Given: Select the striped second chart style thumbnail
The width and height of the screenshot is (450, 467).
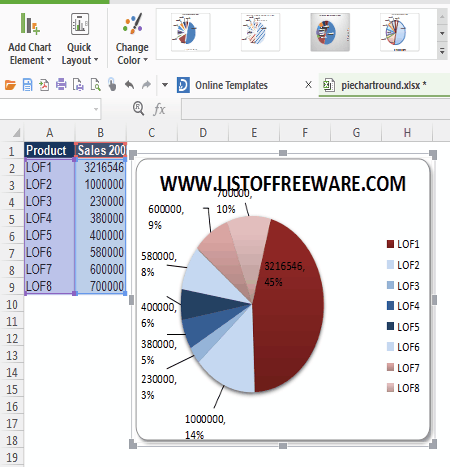Looking at the screenshot, I should click(x=260, y=32).
